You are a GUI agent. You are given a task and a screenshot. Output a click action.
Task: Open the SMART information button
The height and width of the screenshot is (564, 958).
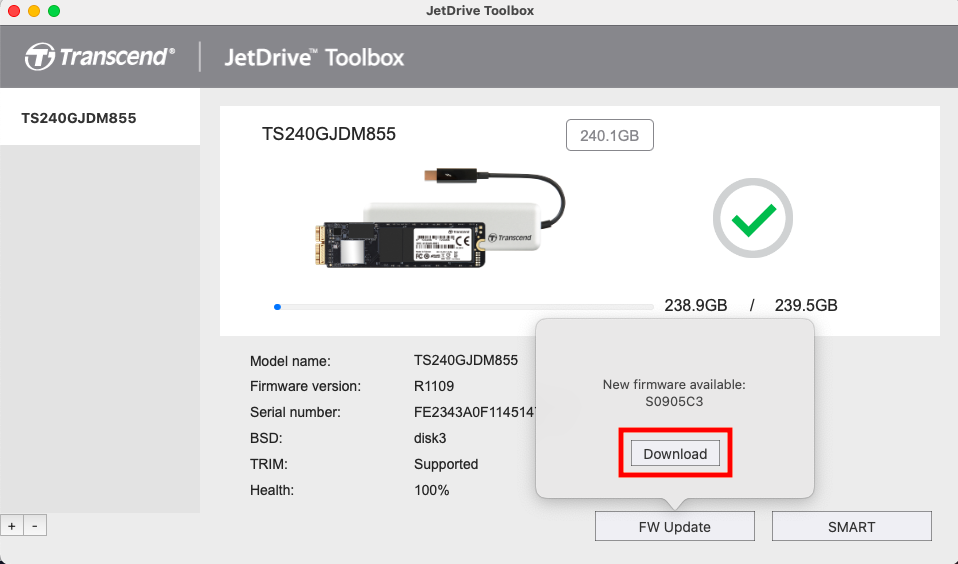click(x=852, y=526)
